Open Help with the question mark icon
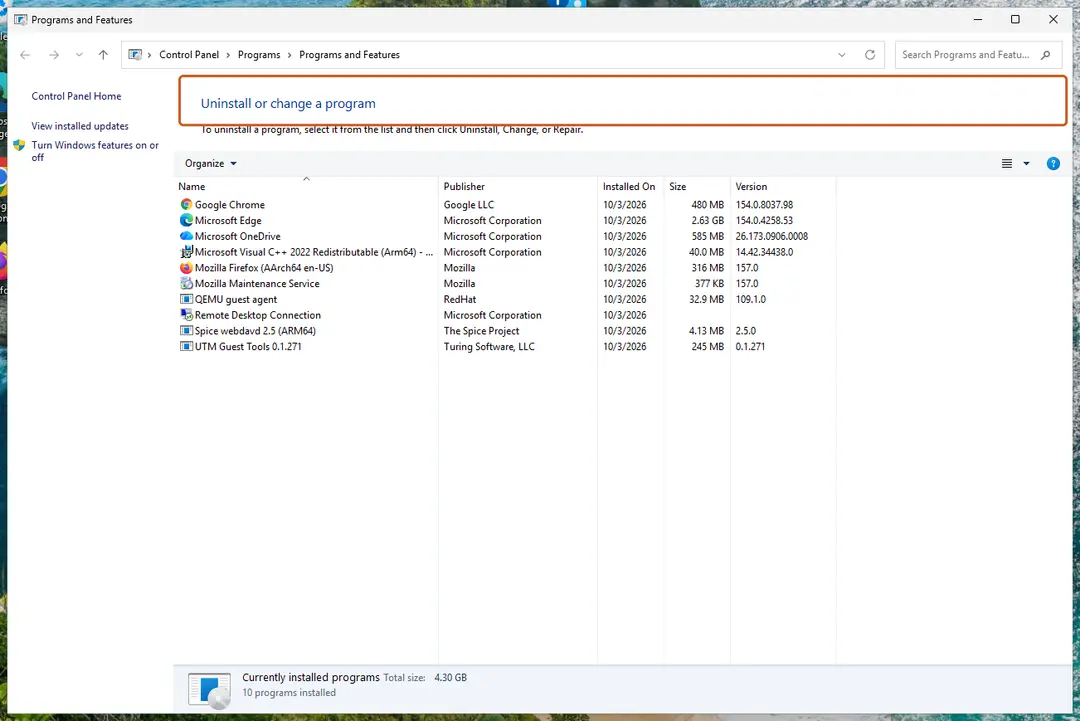 pos(1053,163)
